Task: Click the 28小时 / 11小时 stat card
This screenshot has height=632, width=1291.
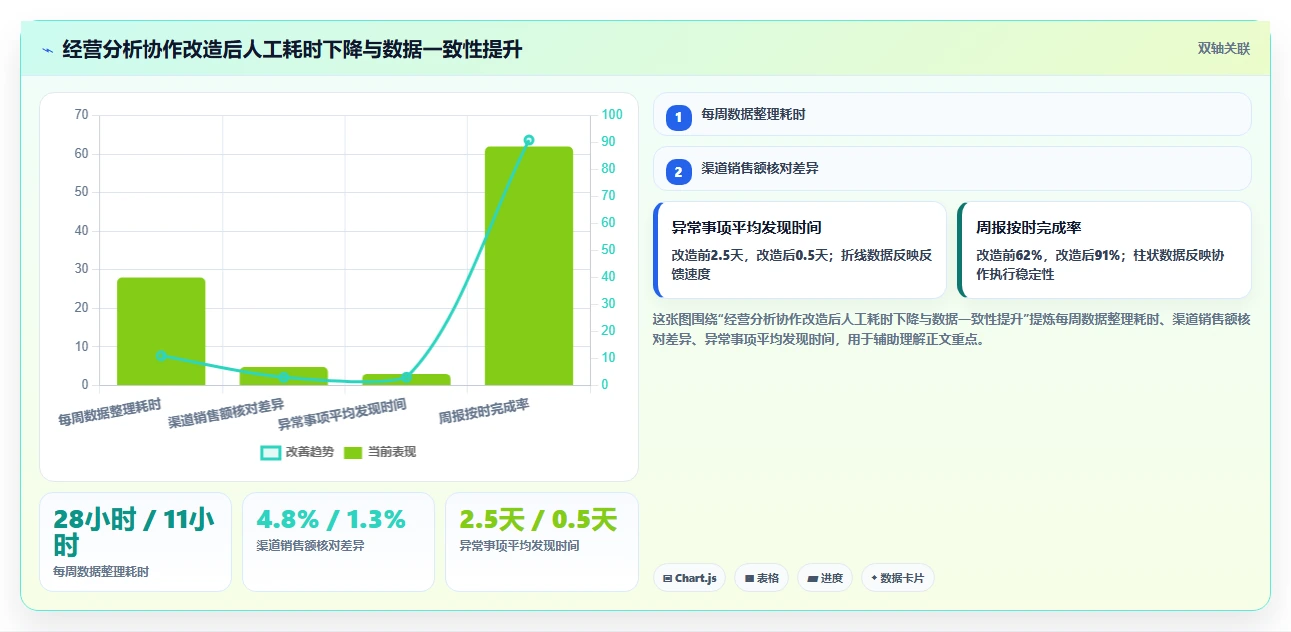Action: [x=135, y=542]
